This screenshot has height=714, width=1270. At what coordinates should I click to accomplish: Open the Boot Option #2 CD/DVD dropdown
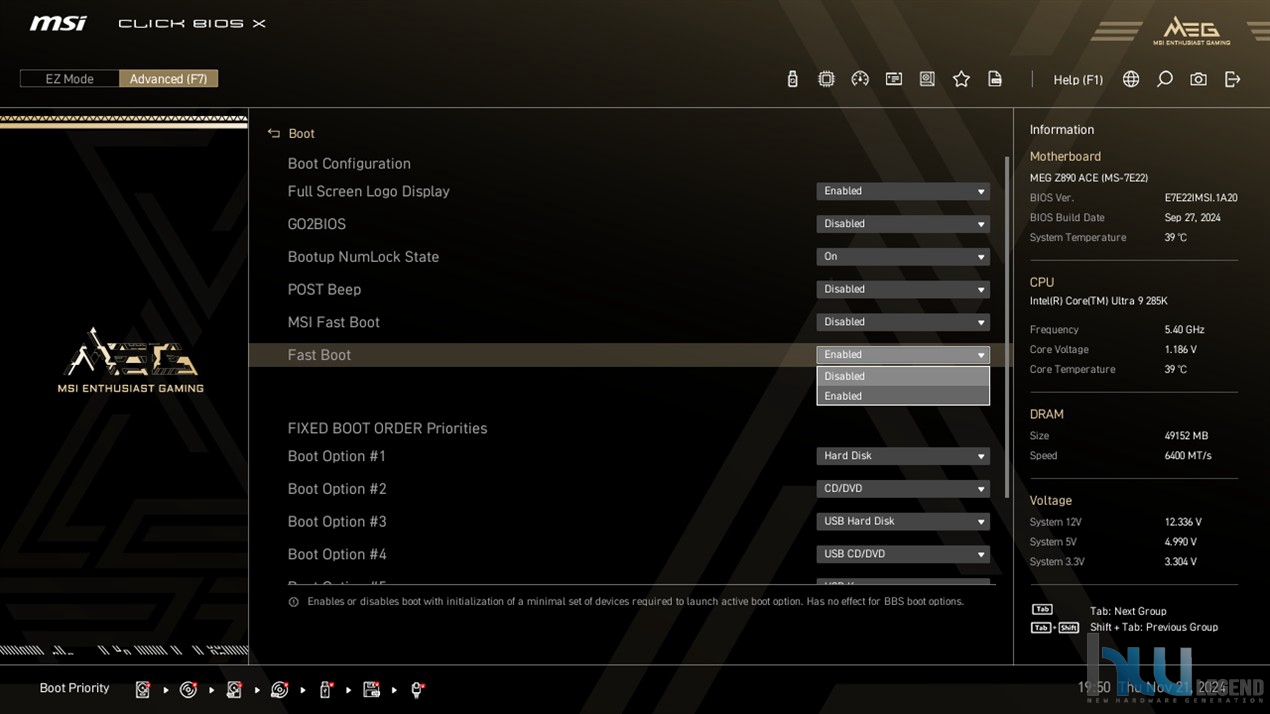point(903,489)
